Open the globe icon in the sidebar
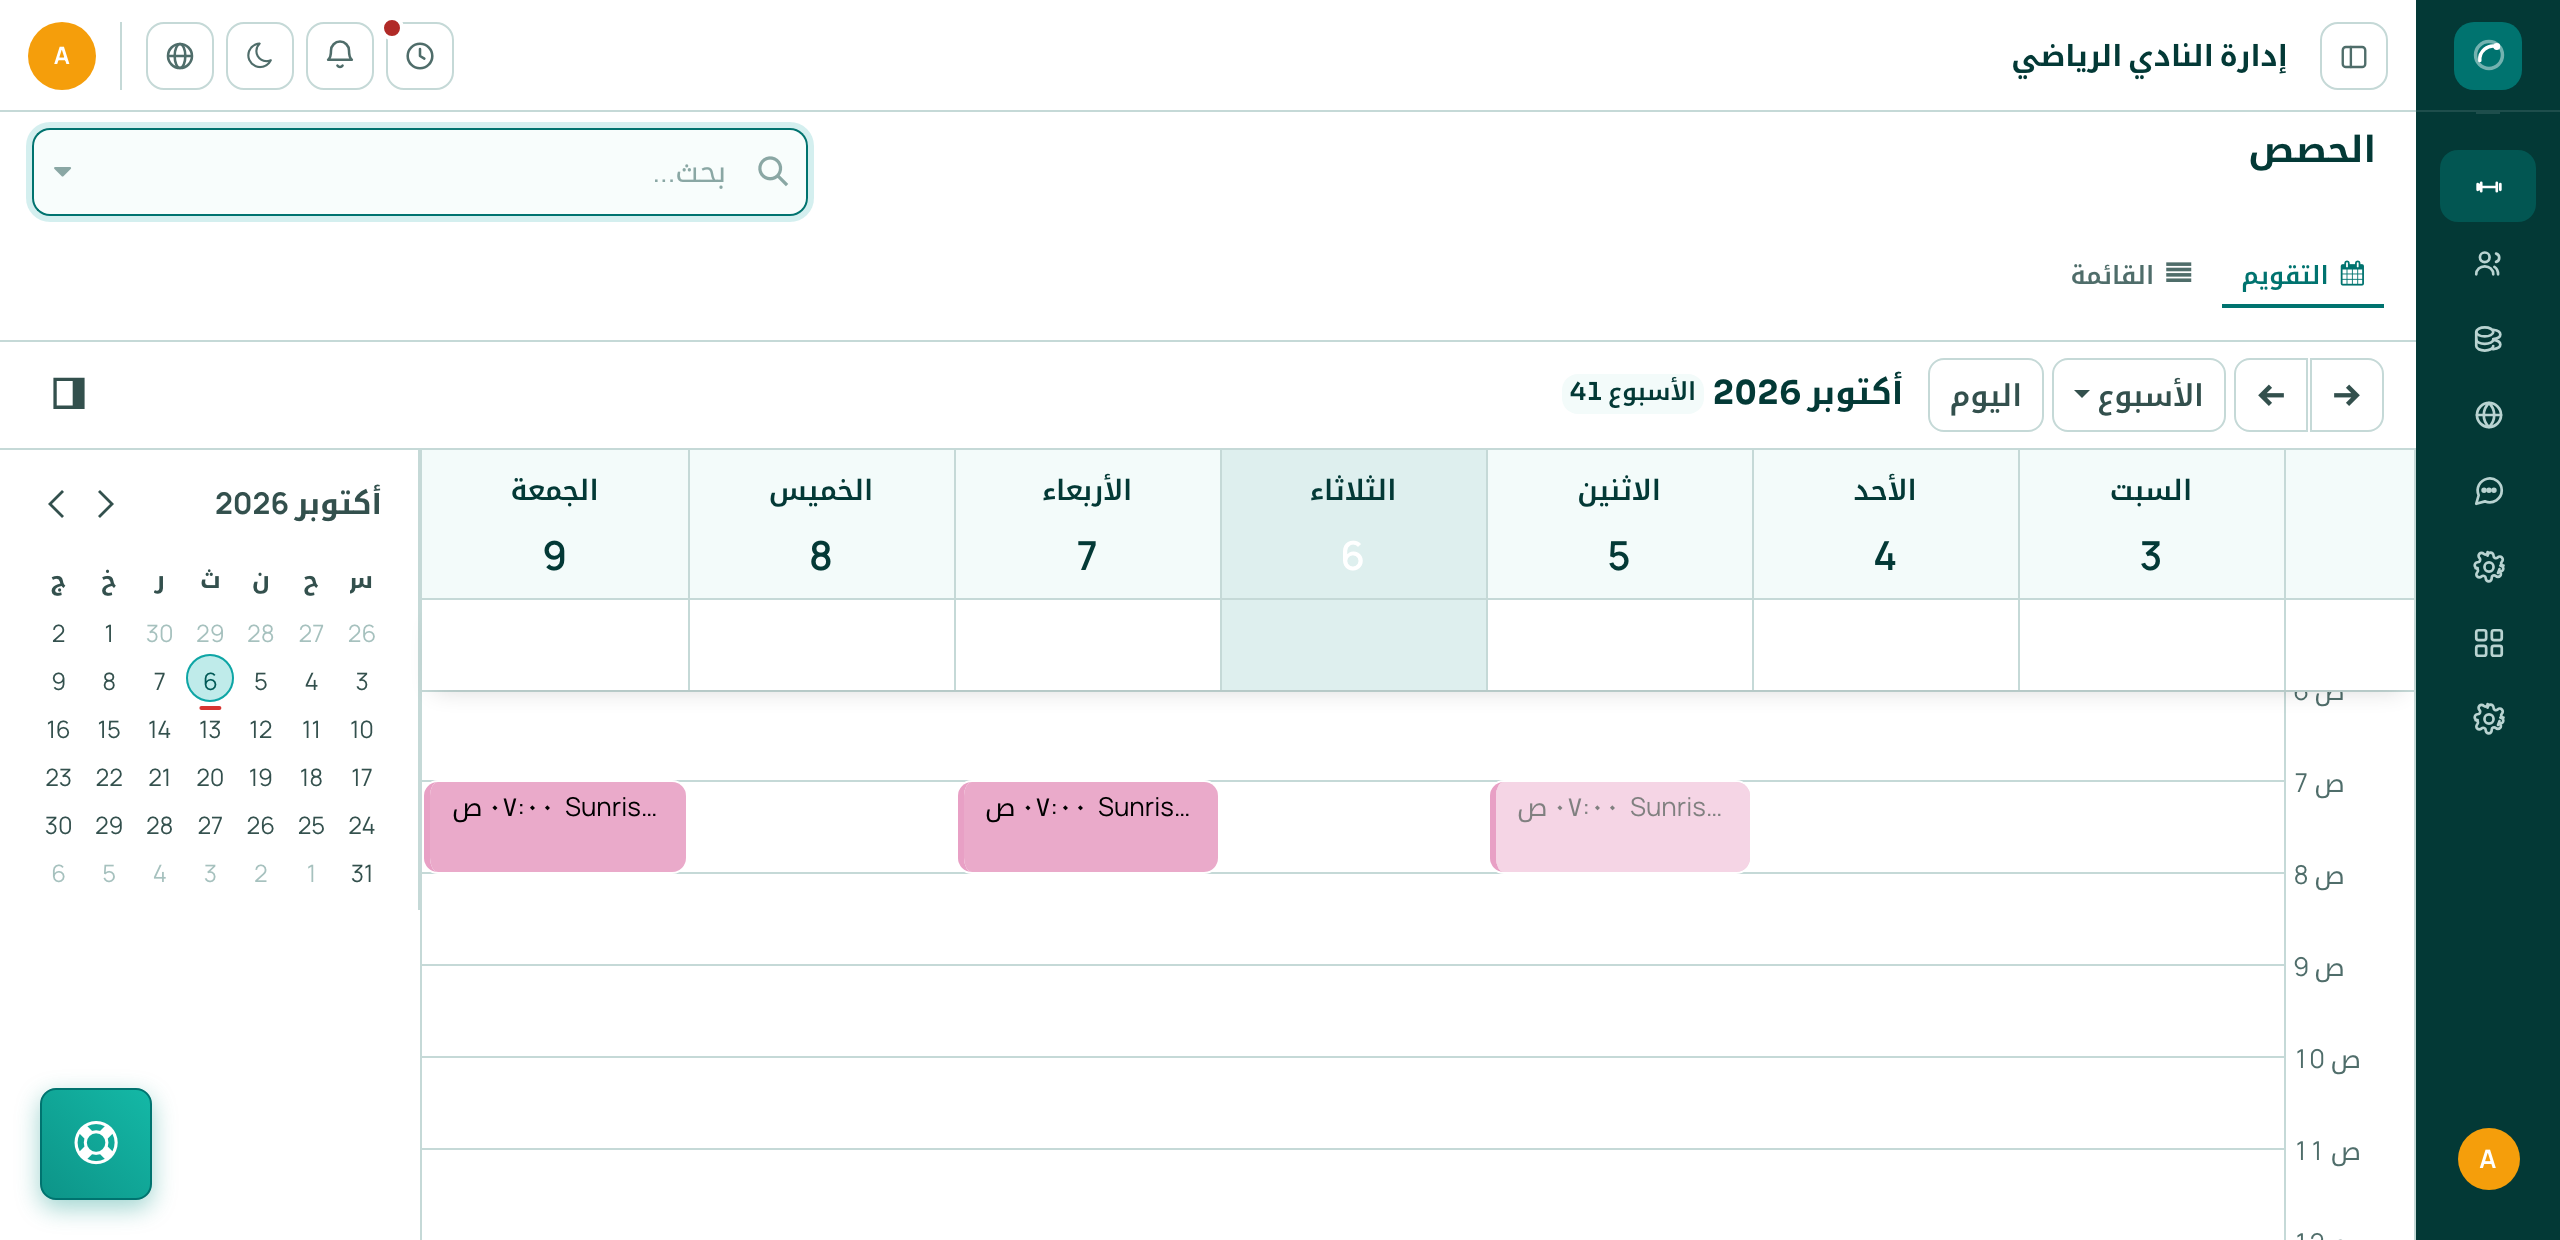The width and height of the screenshot is (2560, 1240). click(x=2488, y=415)
